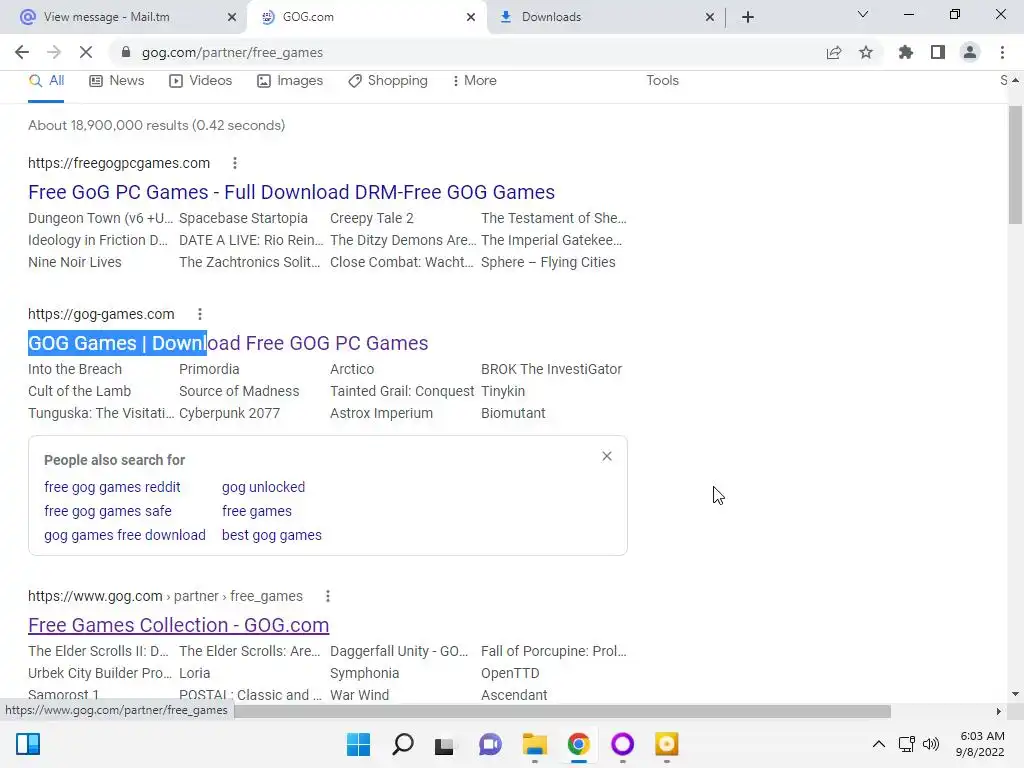Open the Extensions puzzle icon
The height and width of the screenshot is (768, 1024).
[x=905, y=52]
